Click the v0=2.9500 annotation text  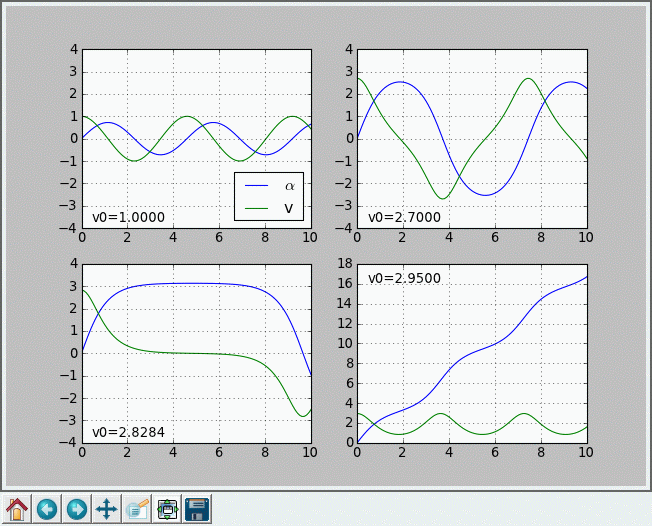(404, 278)
